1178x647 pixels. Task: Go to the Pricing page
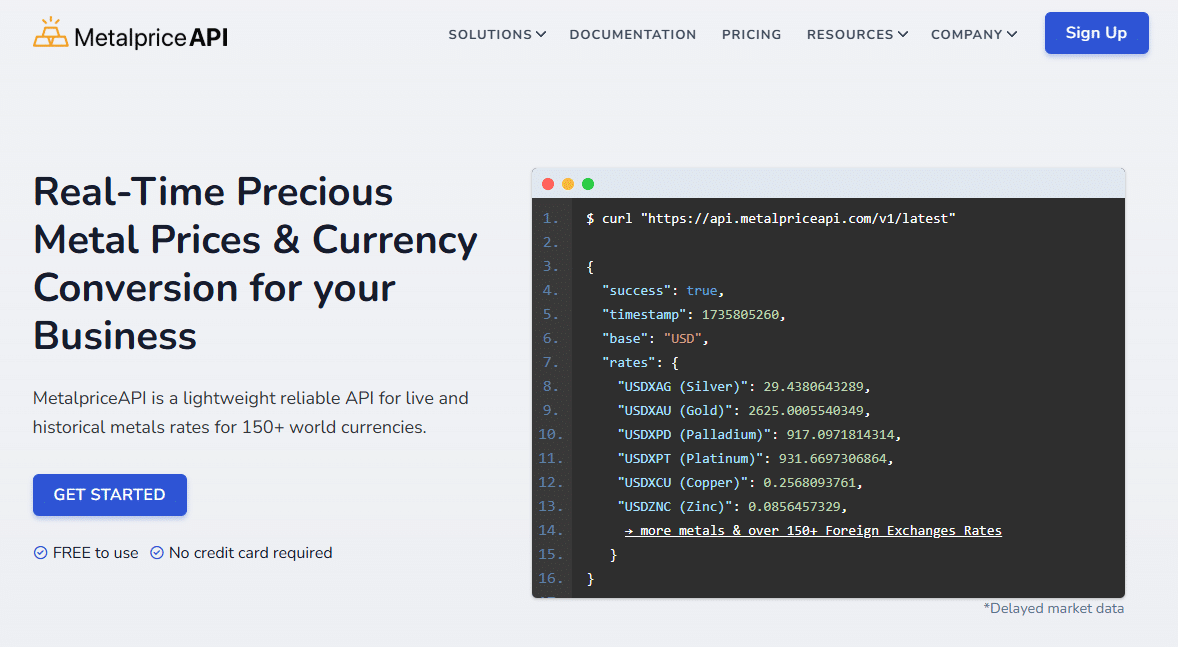click(x=751, y=35)
